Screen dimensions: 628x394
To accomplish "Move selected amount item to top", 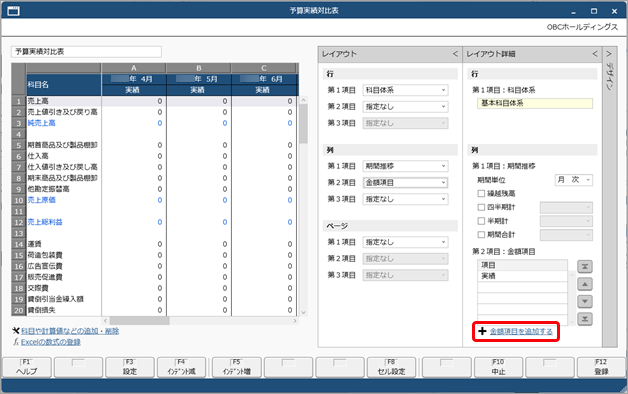I will pyautogui.click(x=585, y=267).
